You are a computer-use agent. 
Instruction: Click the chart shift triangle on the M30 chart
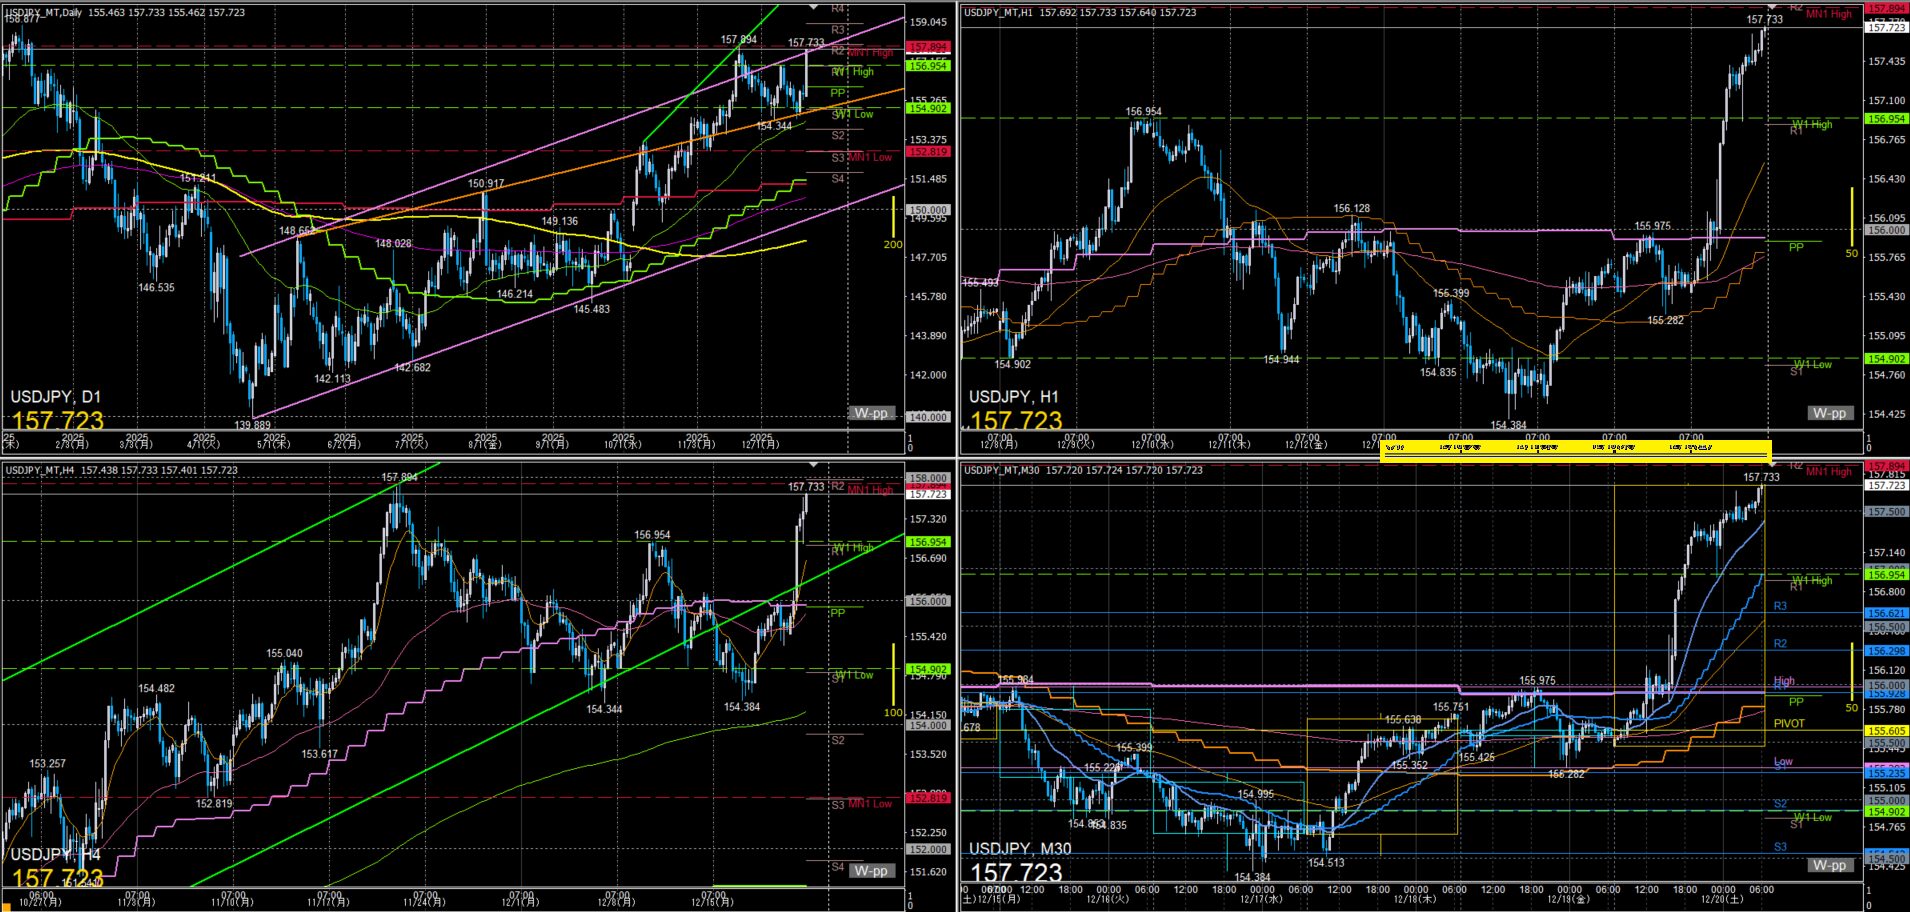(1771, 465)
